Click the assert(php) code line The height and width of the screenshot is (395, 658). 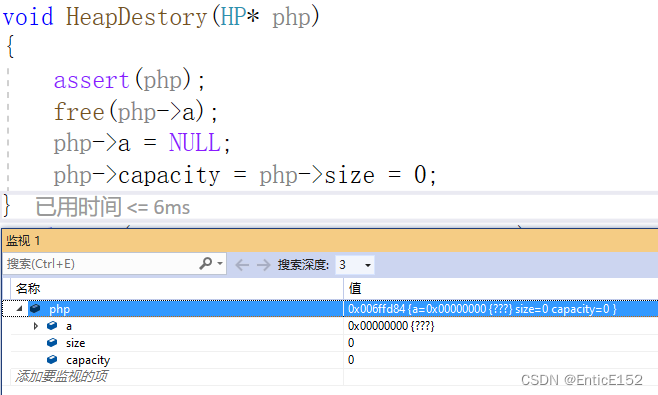129,80
